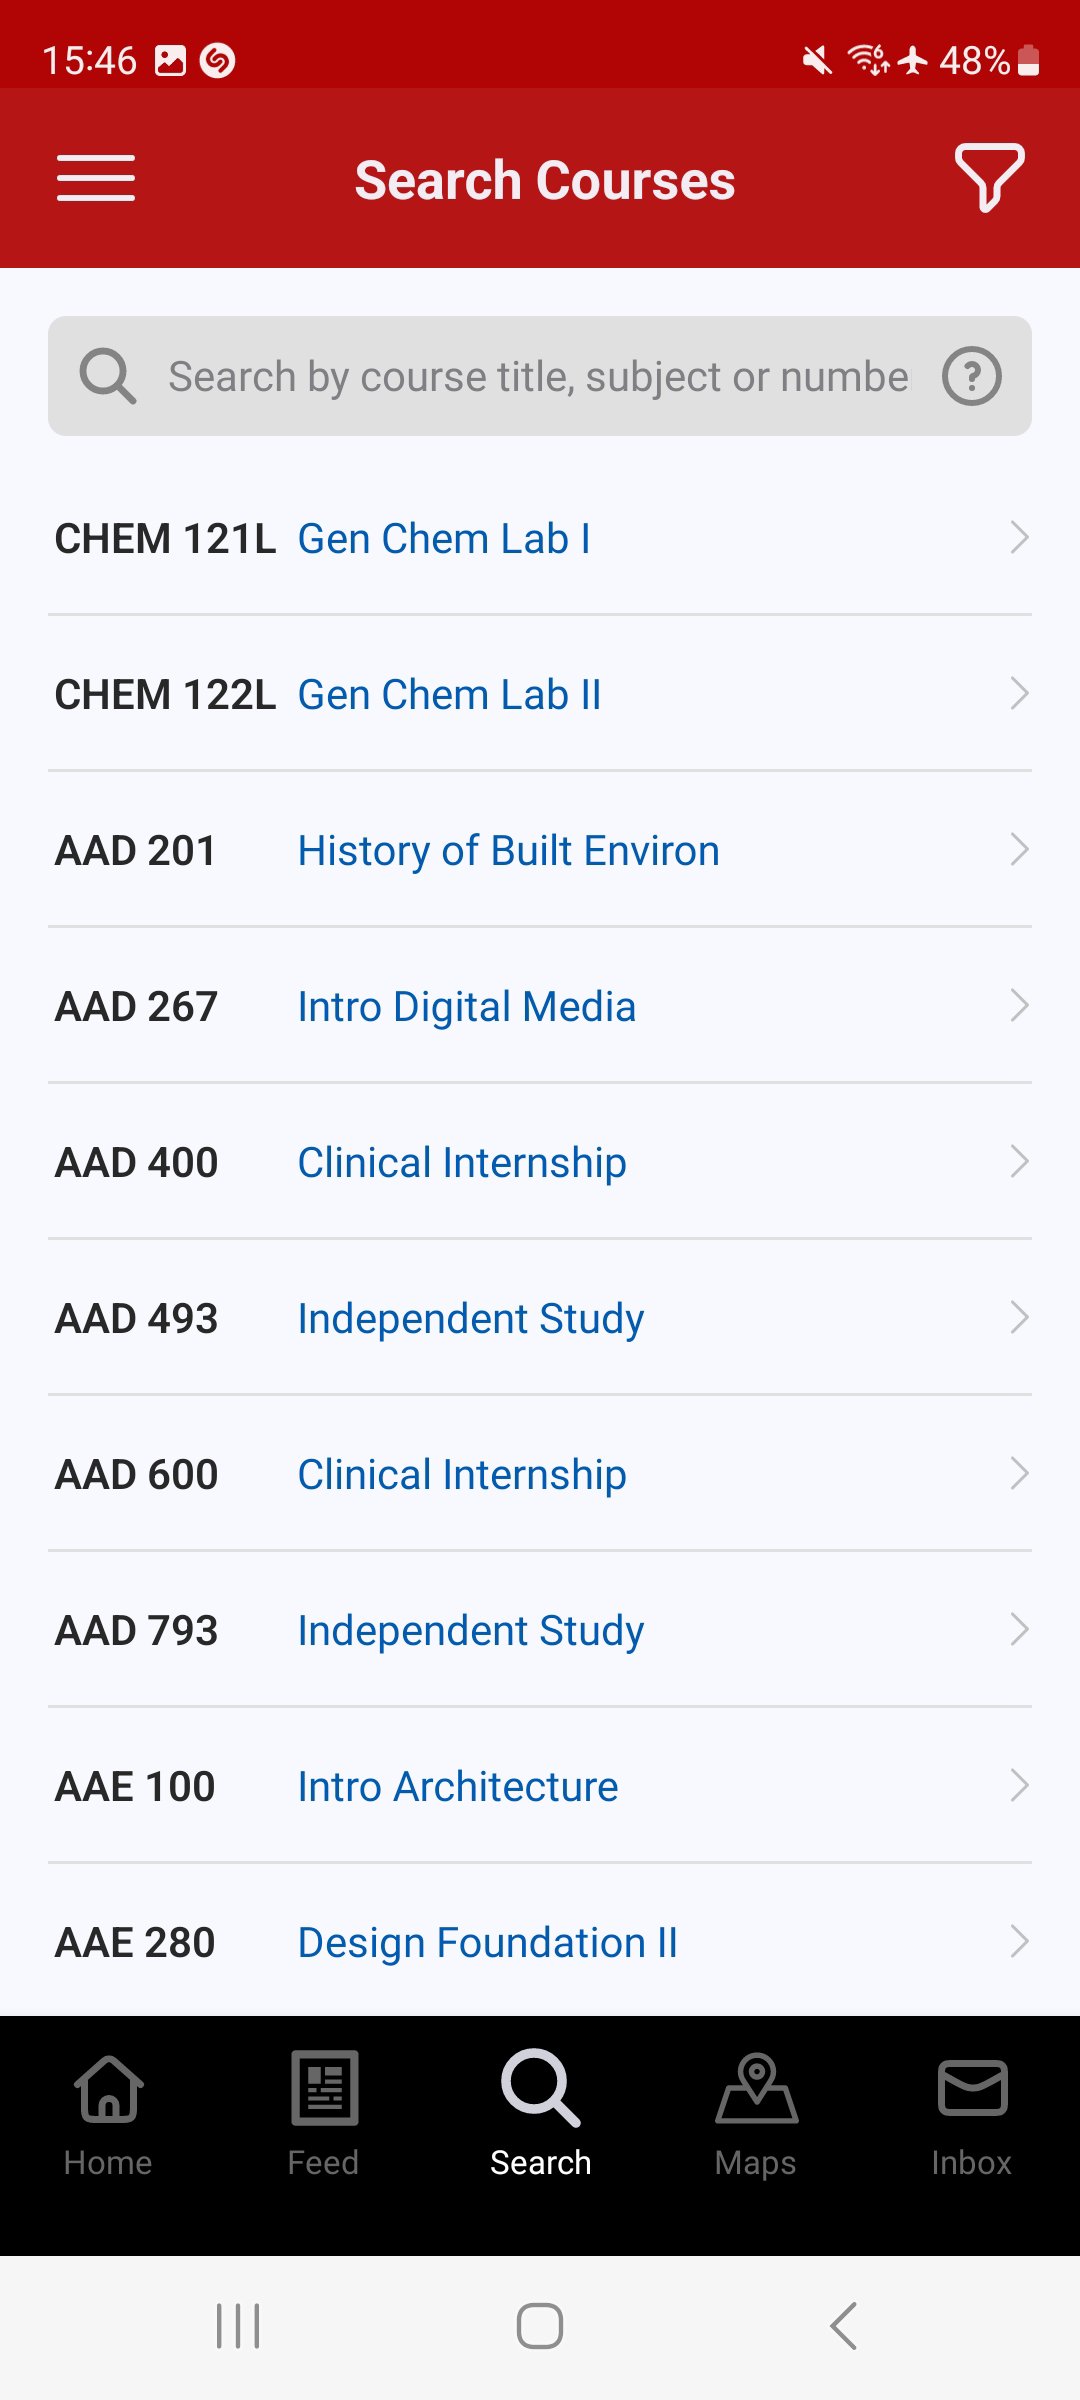Open AAD 600 Clinical Internship course
This screenshot has height=2400, width=1080.
point(462,1475)
